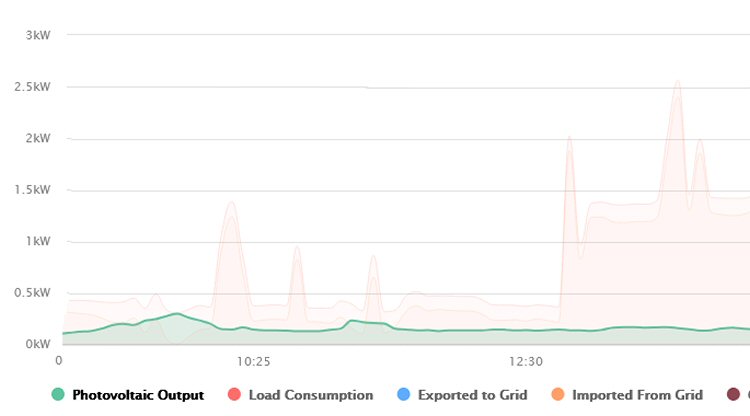Click the 3kW y-axis label
This screenshot has height=416, width=750.
click(x=37, y=35)
